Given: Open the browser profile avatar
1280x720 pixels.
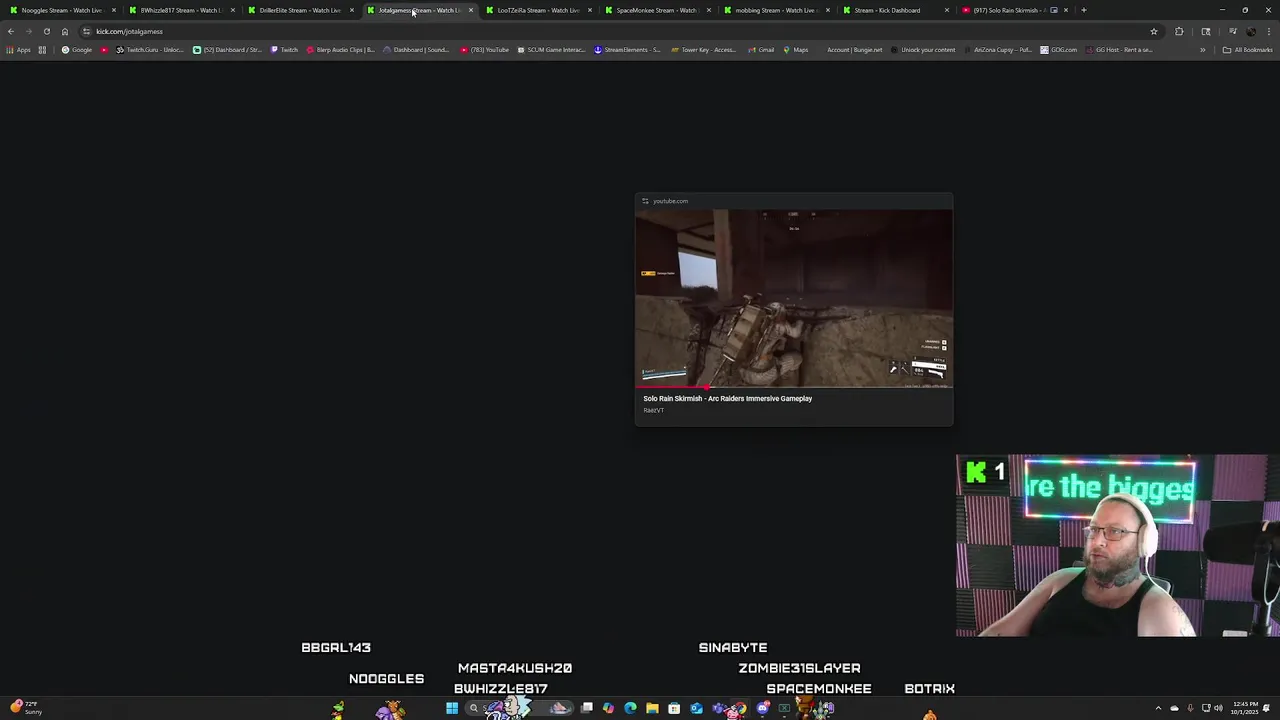Looking at the screenshot, I should coord(1251,31).
